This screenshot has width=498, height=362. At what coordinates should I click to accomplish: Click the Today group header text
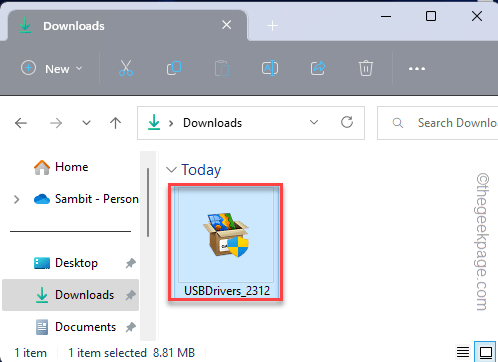coord(201,170)
